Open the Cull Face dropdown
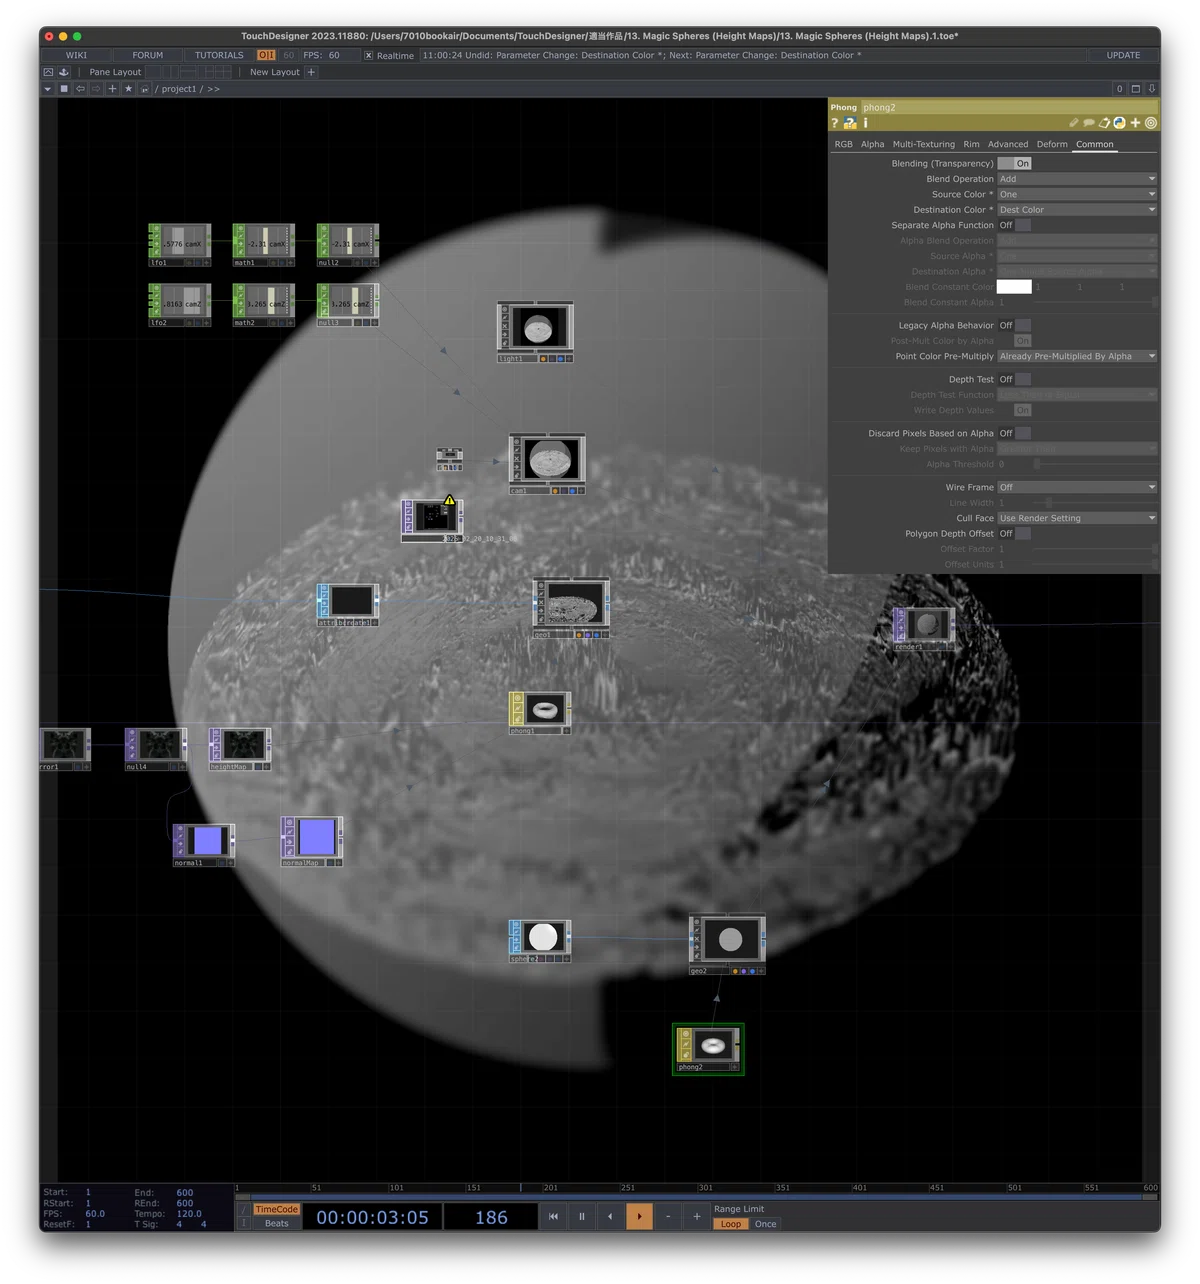The width and height of the screenshot is (1200, 1284). click(x=1077, y=518)
